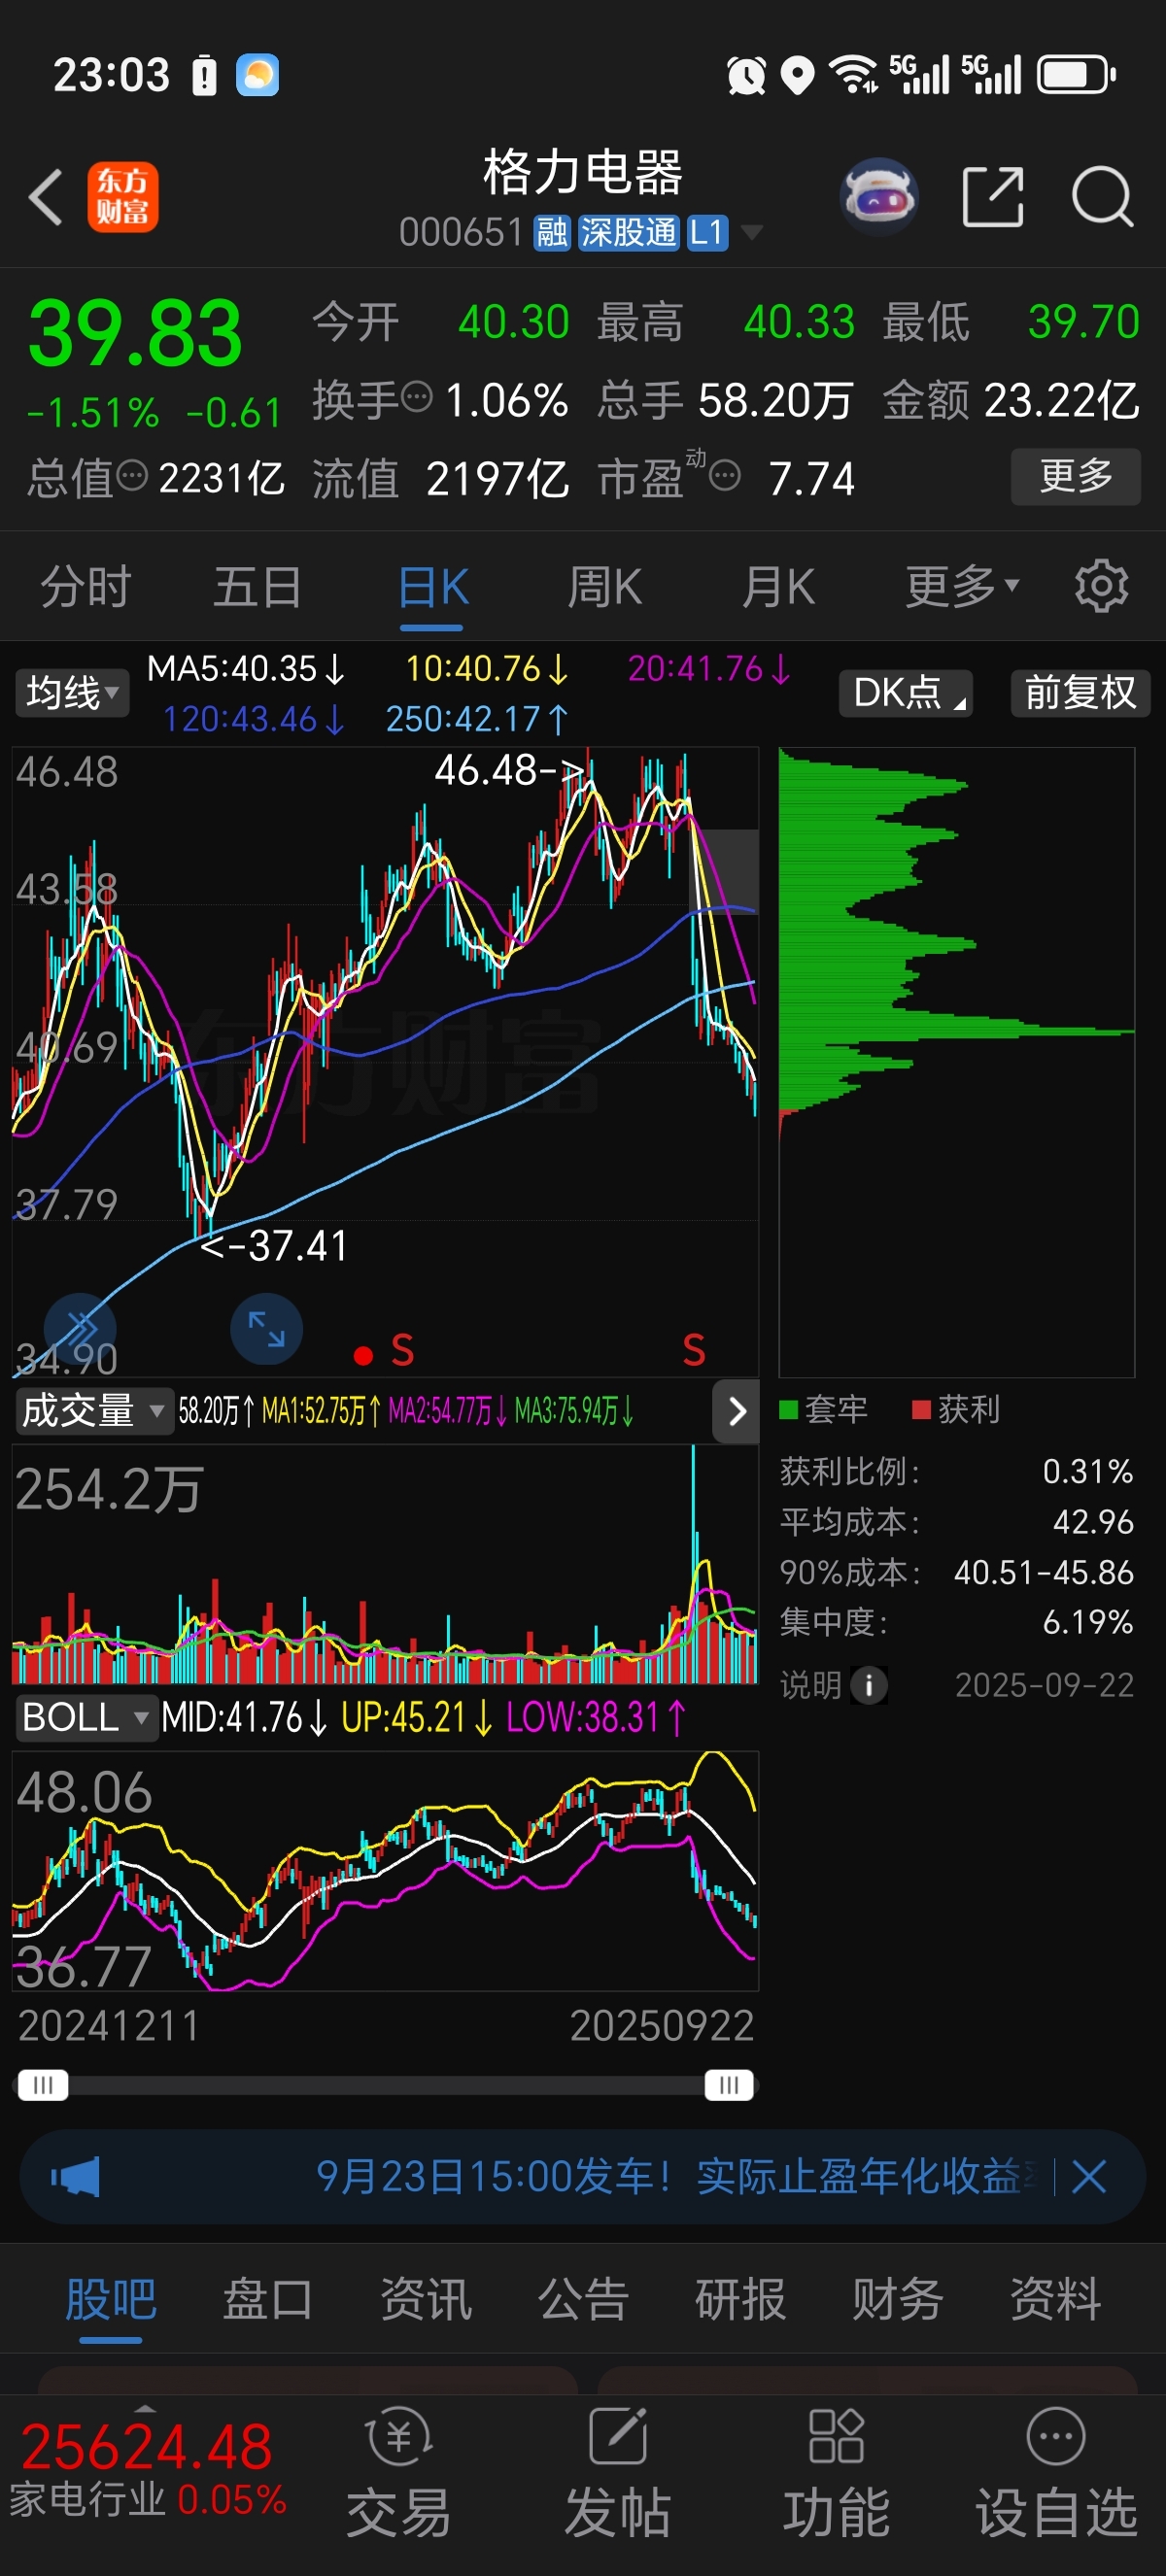This screenshot has height=2576, width=1166.
Task: Tap the volume sub-chart
Action: (x=386, y=1564)
